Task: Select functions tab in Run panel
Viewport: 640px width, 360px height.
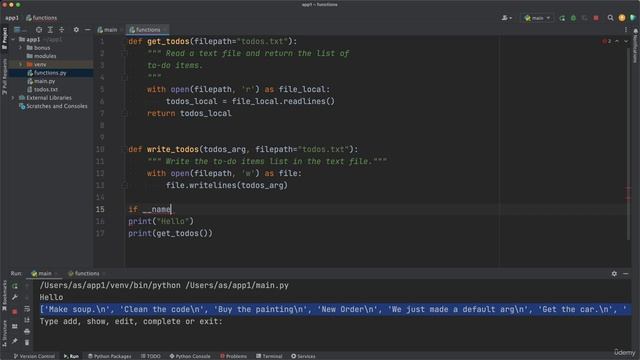Action: pos(84,273)
